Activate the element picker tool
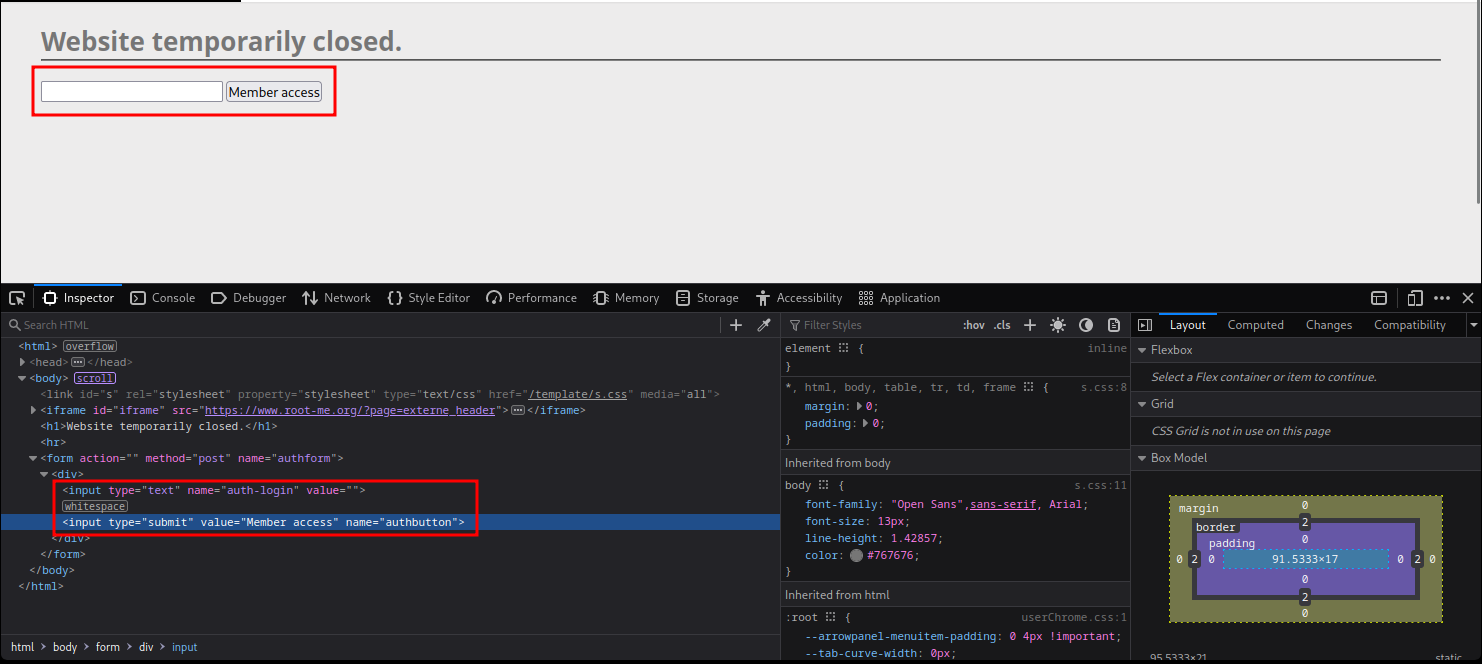 pyautogui.click(x=17, y=298)
